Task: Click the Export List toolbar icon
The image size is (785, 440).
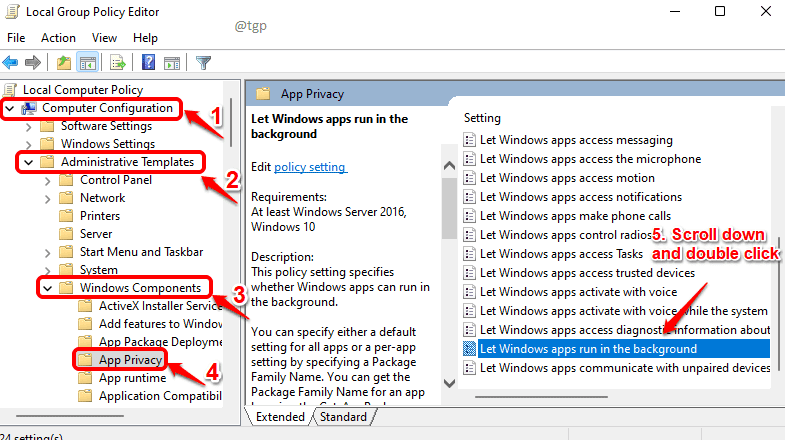Action: tap(117, 63)
